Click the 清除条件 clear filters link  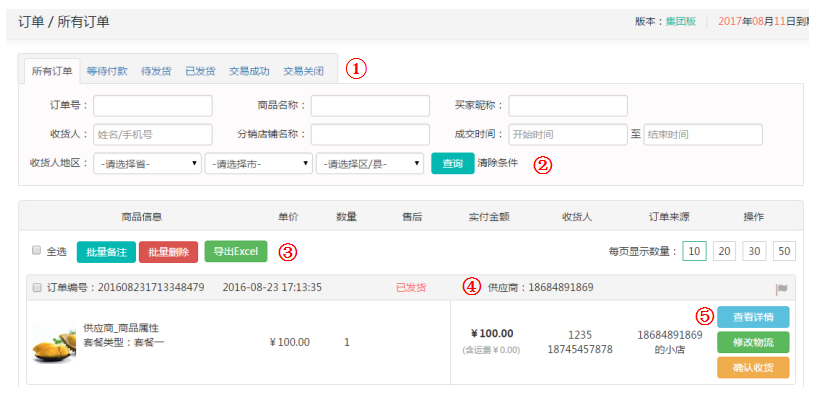[497, 163]
